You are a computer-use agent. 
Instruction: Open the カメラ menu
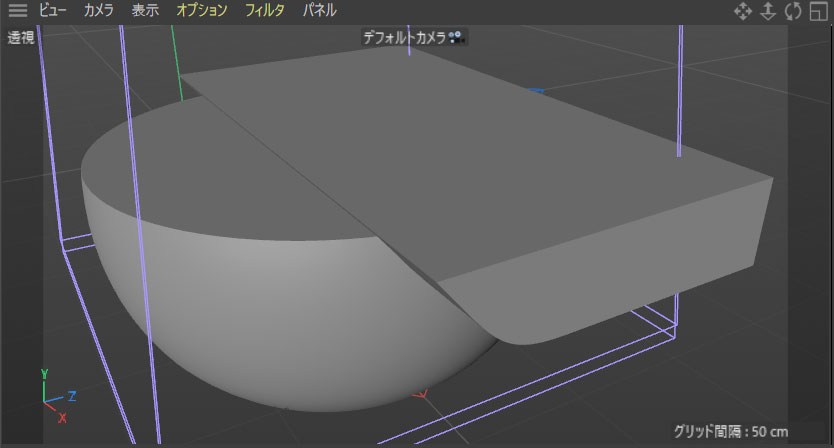click(99, 11)
